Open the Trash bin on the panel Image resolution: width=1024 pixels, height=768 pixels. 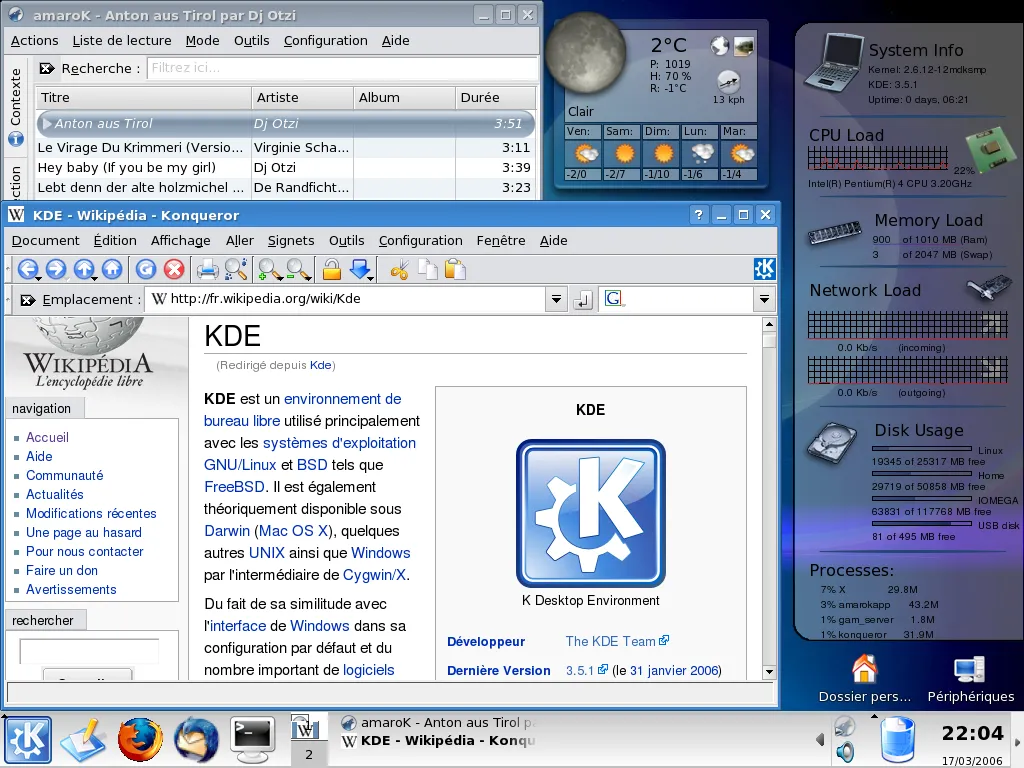[x=898, y=740]
